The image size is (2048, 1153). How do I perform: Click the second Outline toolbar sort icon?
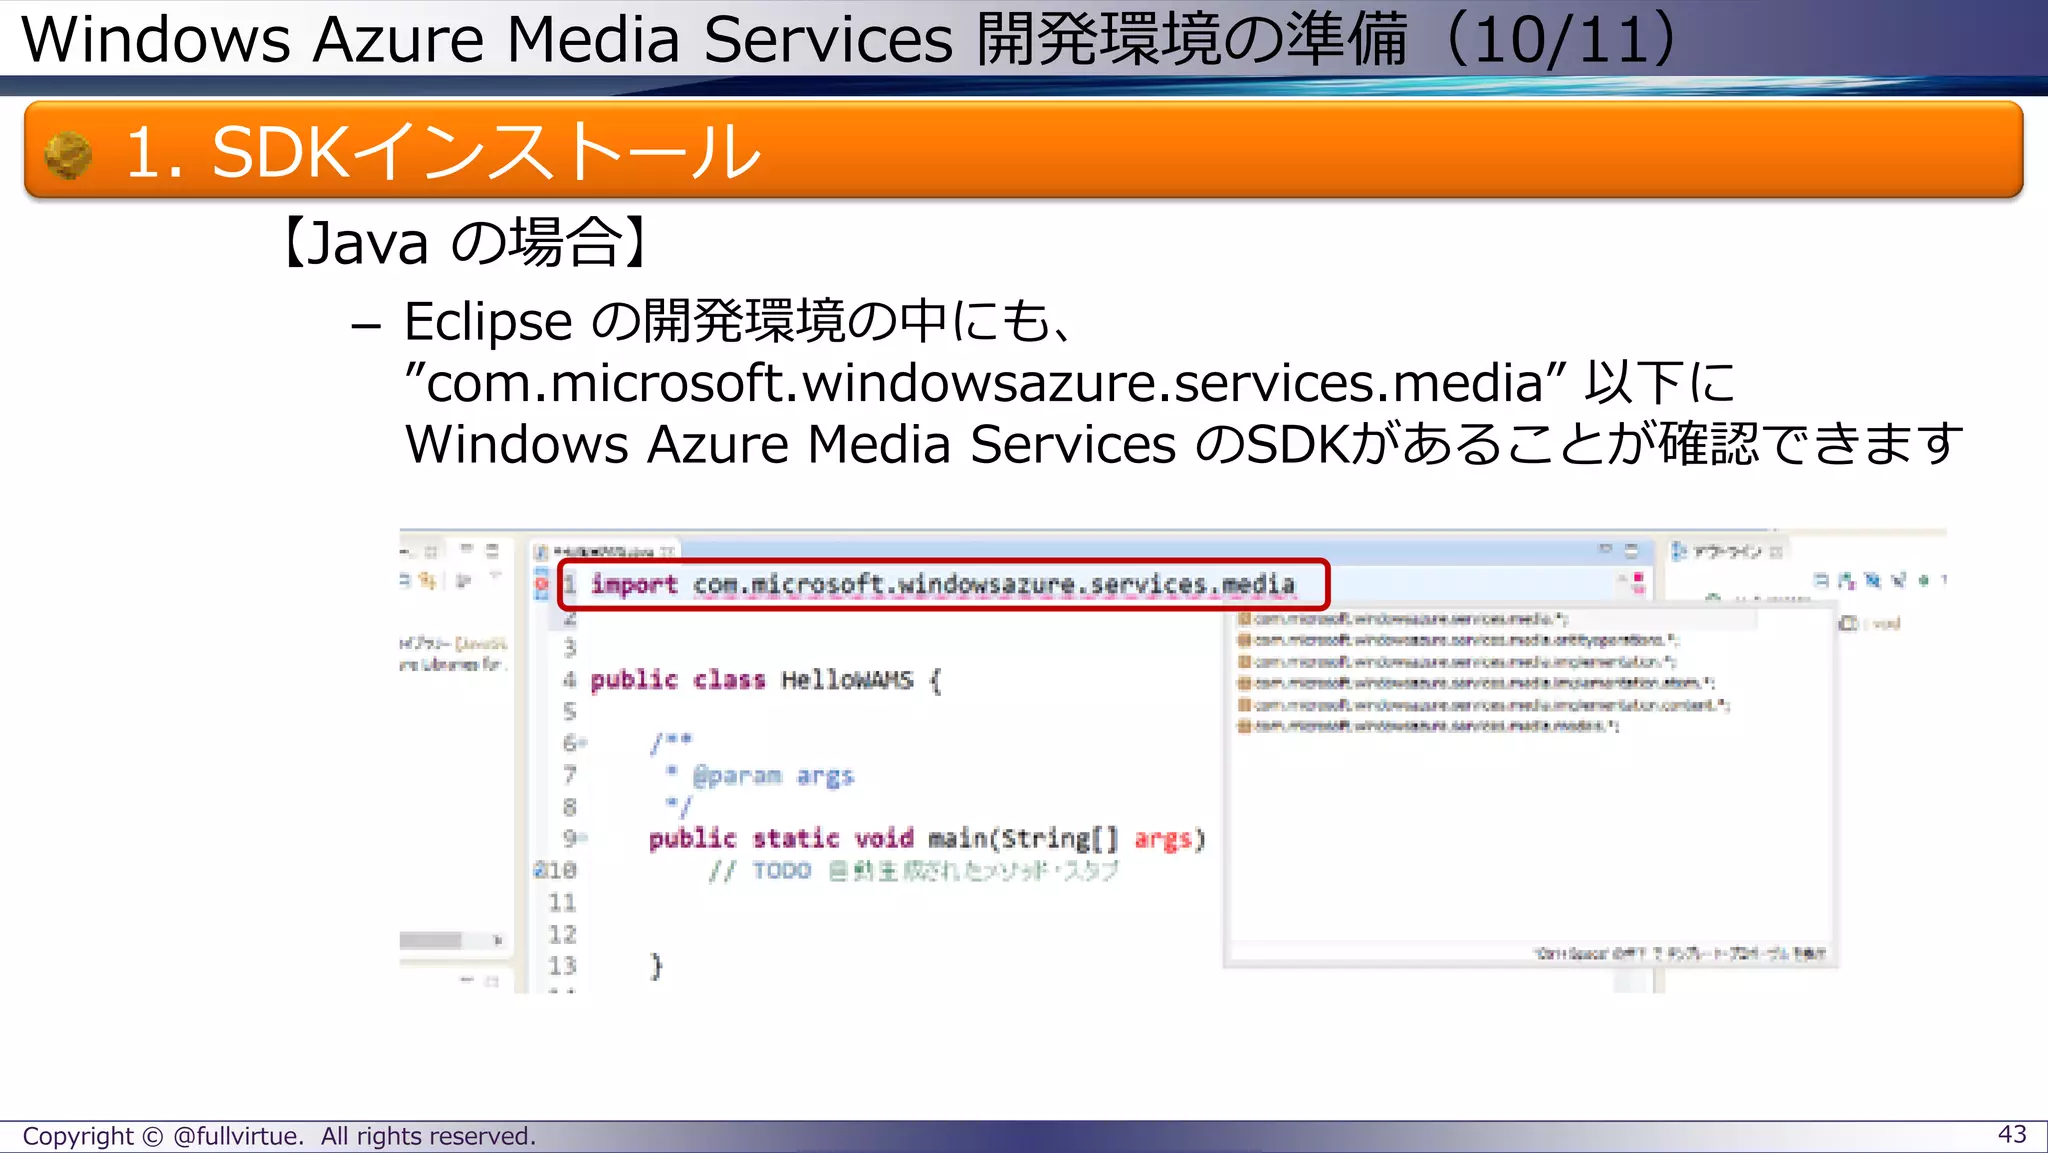[1846, 580]
